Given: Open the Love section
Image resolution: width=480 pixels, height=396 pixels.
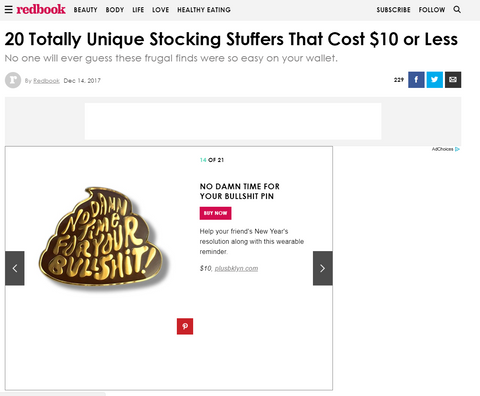Looking at the screenshot, I should (x=161, y=10).
